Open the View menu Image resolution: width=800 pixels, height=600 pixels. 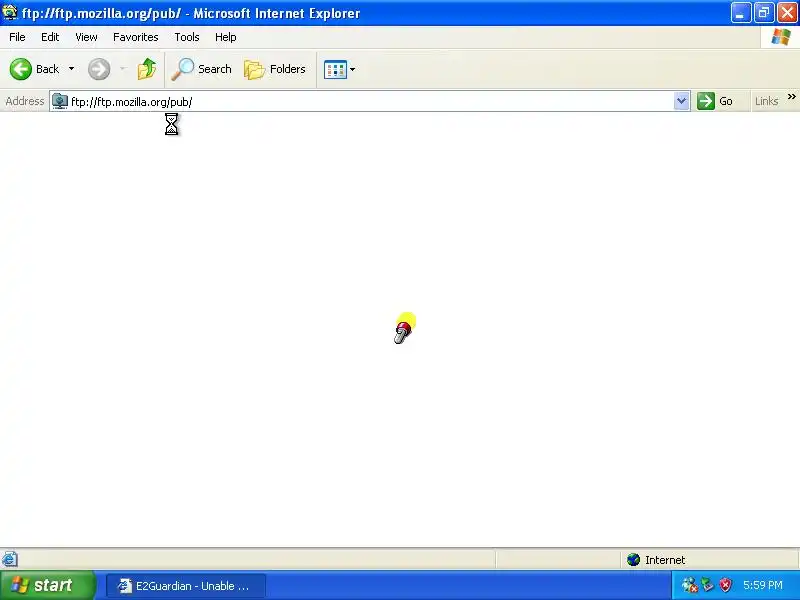[86, 37]
